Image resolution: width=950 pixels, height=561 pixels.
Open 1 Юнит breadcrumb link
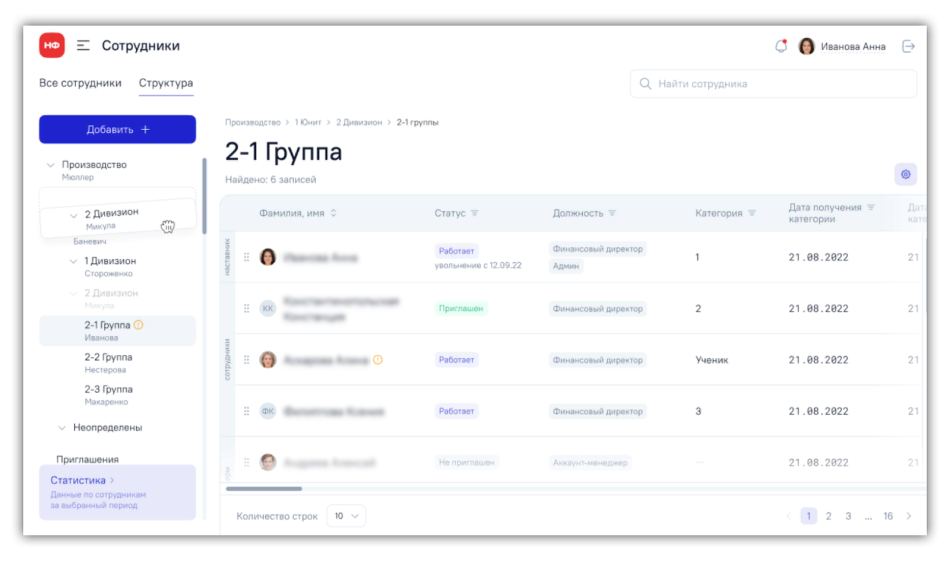coord(308,122)
